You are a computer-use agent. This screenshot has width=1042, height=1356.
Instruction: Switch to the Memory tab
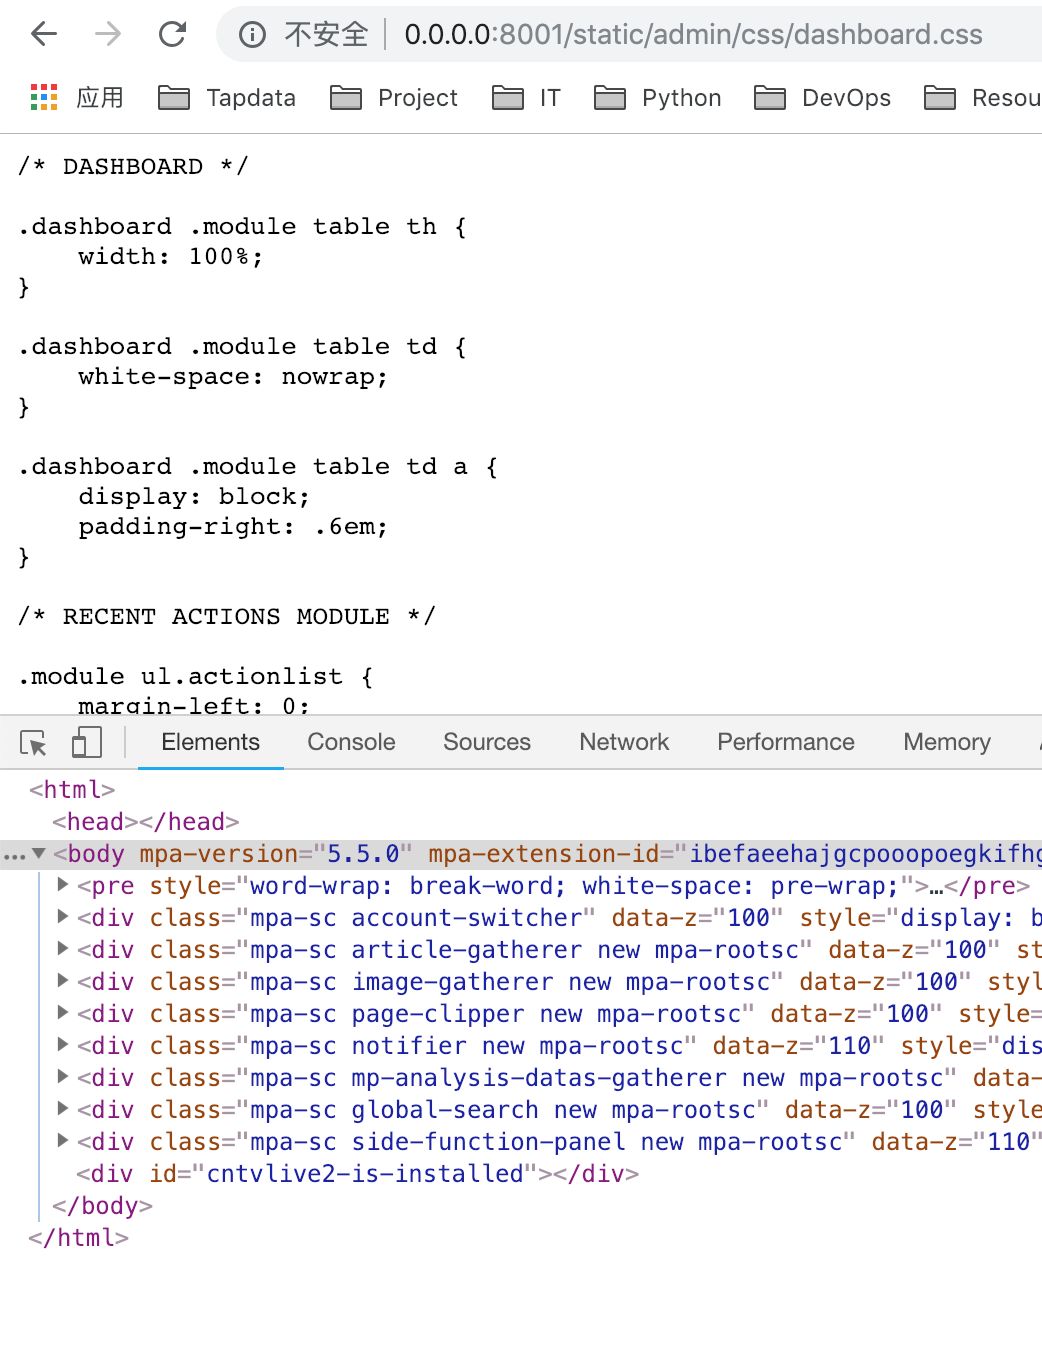coord(947,742)
